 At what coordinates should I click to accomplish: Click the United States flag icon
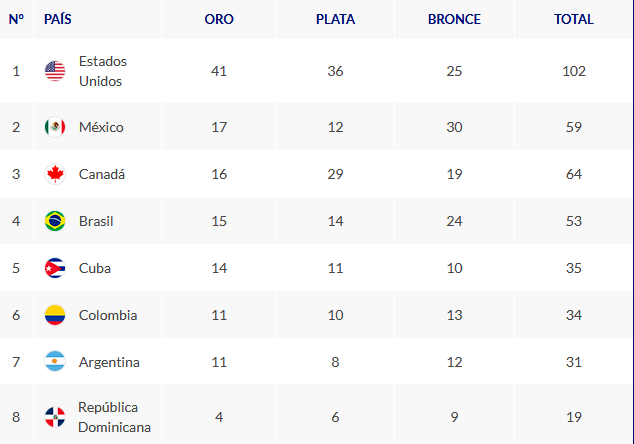(55, 71)
